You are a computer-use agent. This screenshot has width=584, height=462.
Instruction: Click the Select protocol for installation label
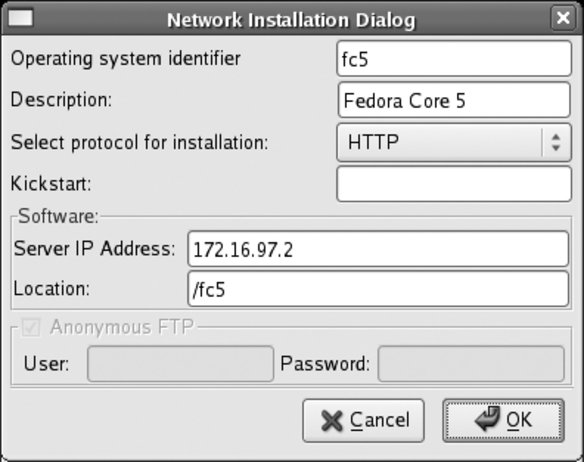coord(140,143)
